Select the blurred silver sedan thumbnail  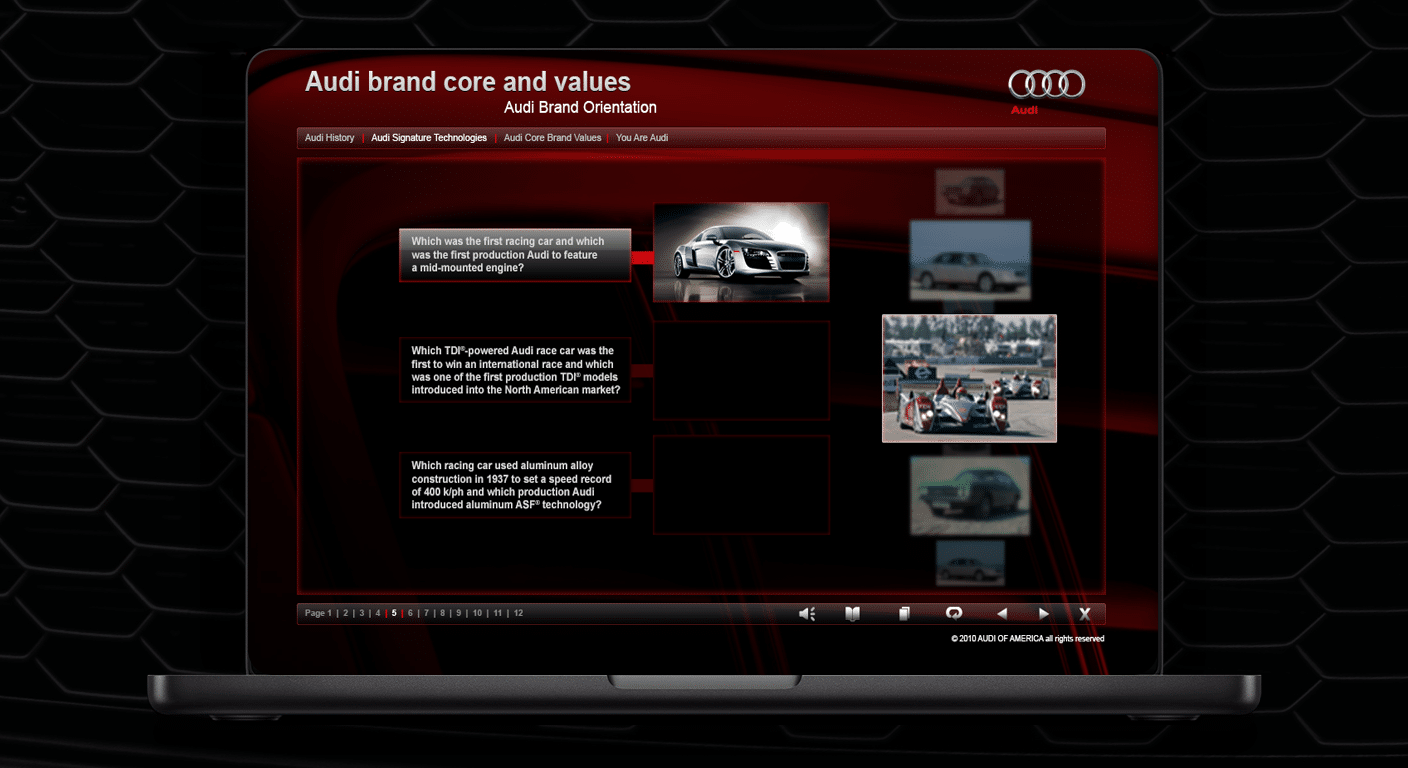point(970,261)
